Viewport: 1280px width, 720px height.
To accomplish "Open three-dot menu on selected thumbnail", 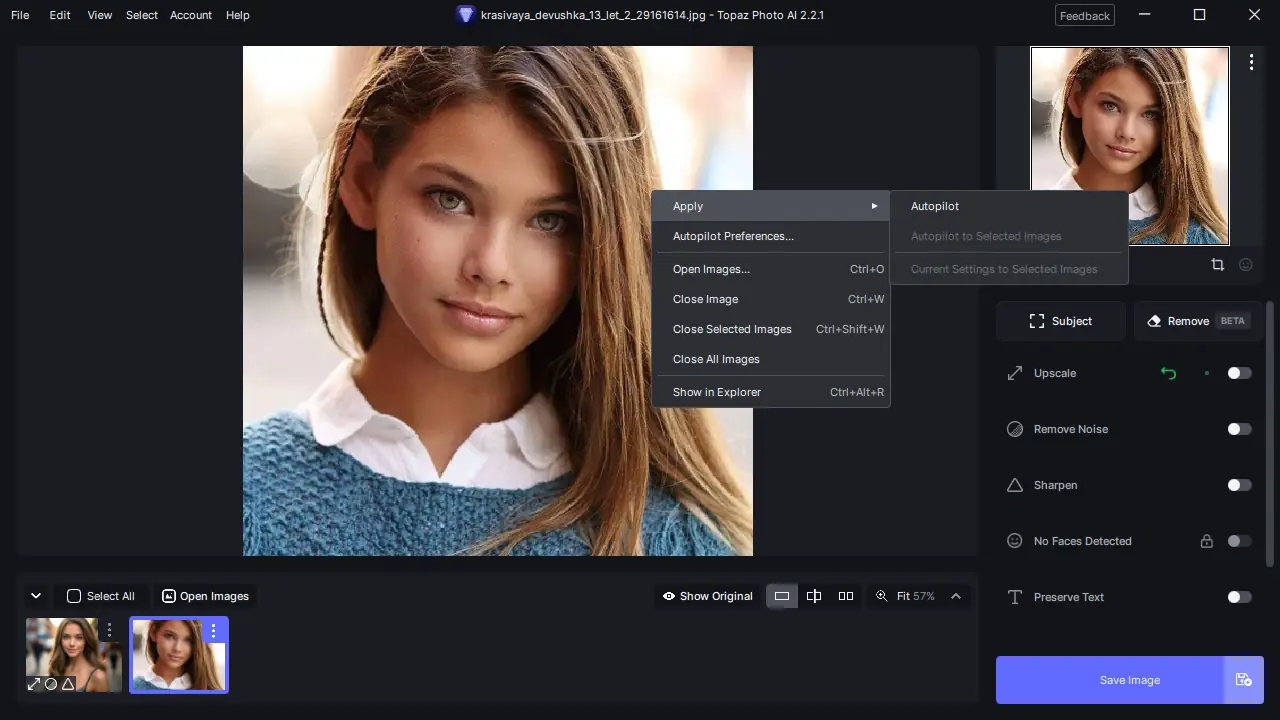I will [x=213, y=631].
